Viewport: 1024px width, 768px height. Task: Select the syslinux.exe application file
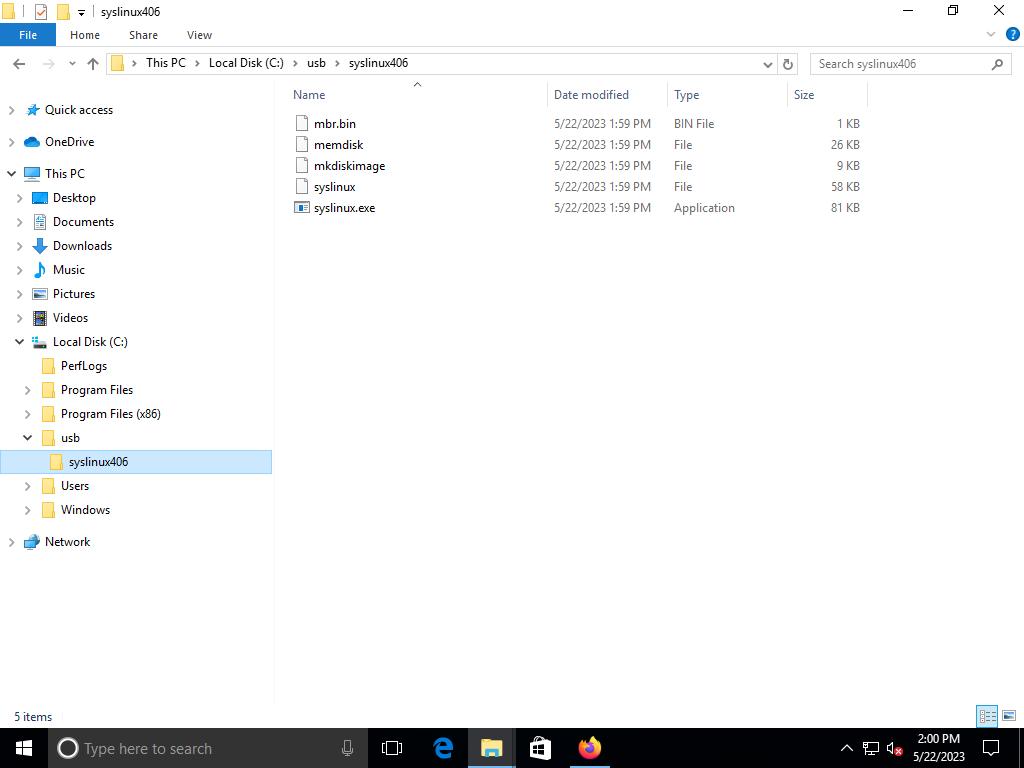coord(344,208)
